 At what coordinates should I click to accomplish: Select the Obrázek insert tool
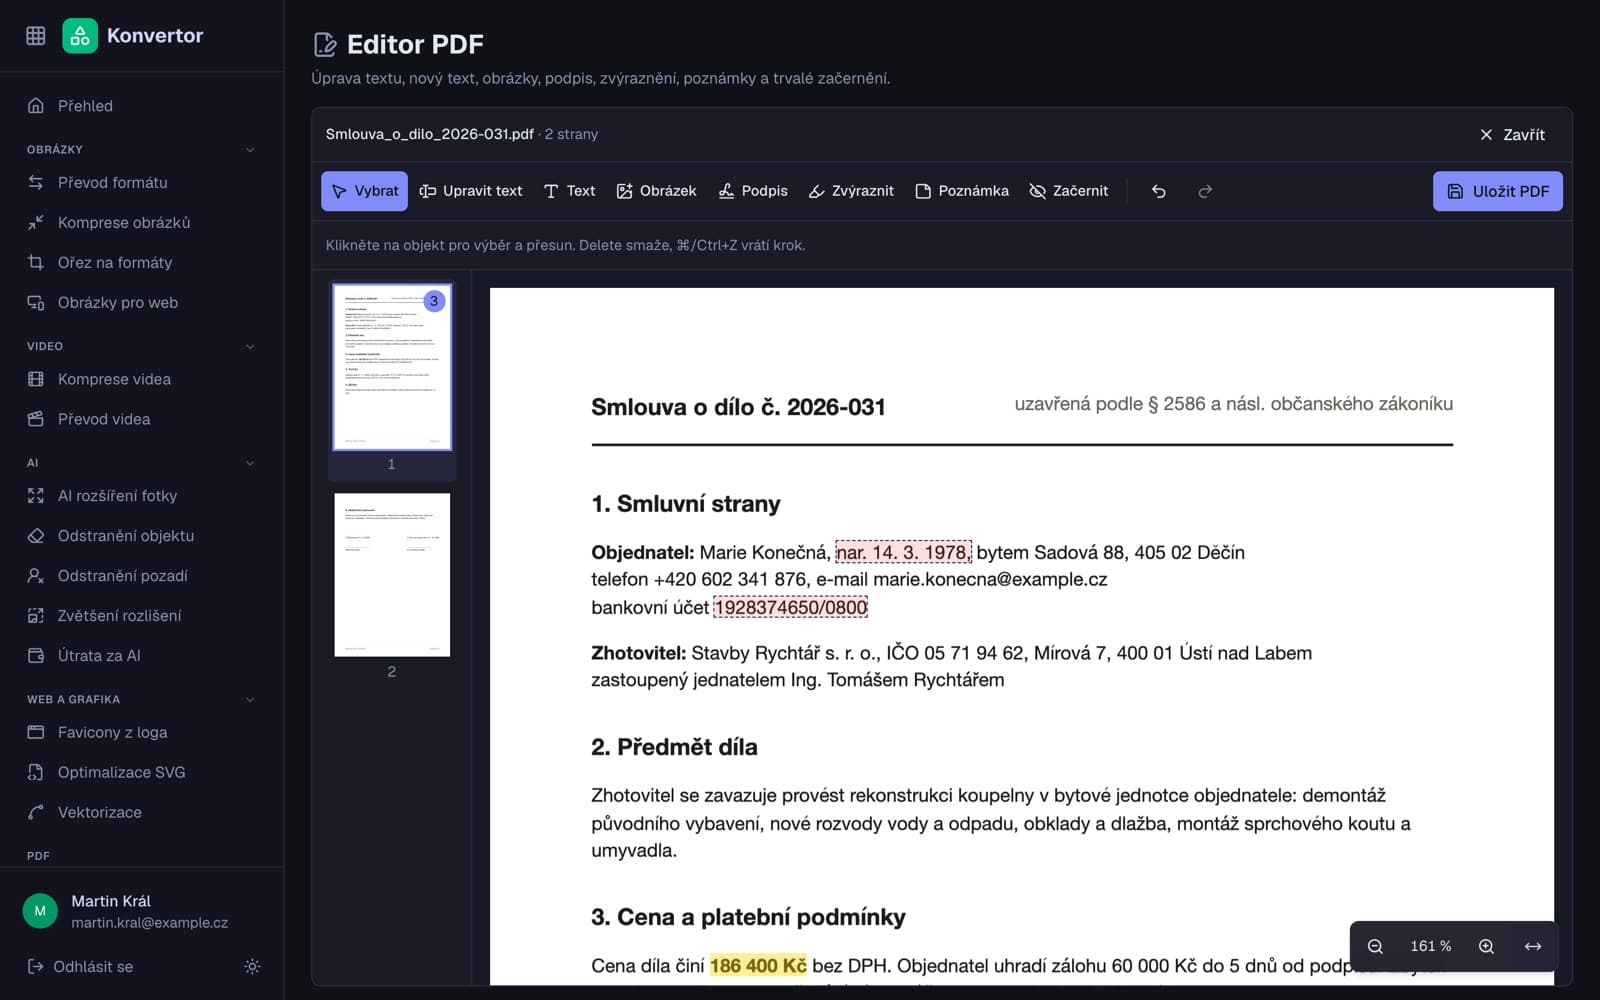pos(656,191)
